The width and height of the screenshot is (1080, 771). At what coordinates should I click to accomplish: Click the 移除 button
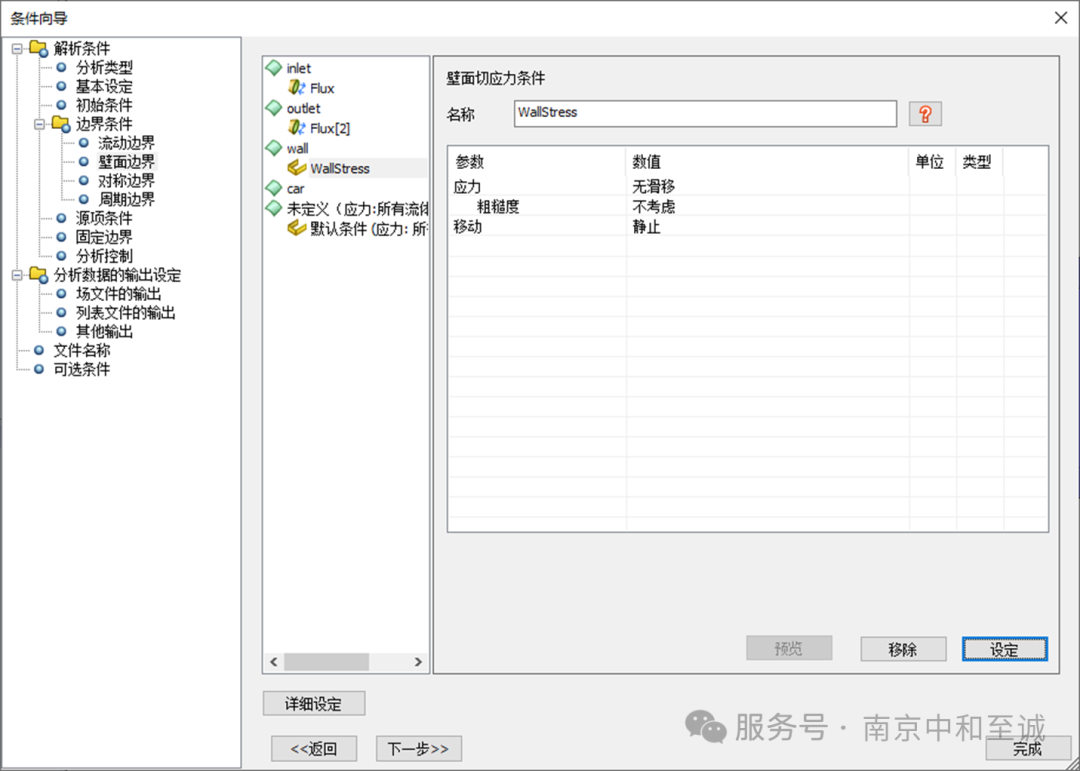(903, 649)
